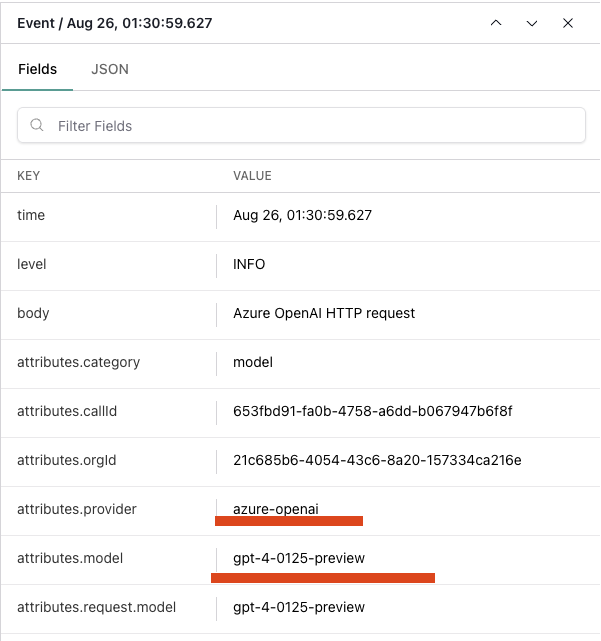Select the 'level' key cell
This screenshot has height=641, width=601.
pyautogui.click(x=31, y=264)
